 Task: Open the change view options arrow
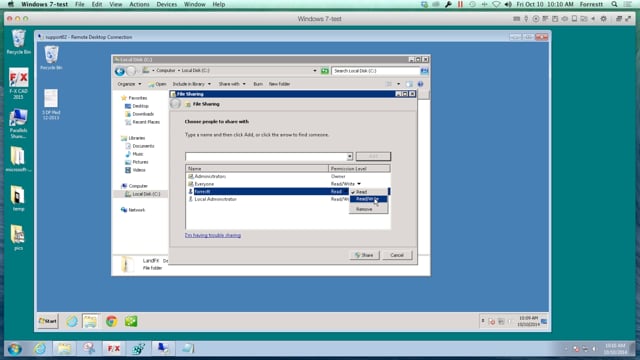pos(398,84)
